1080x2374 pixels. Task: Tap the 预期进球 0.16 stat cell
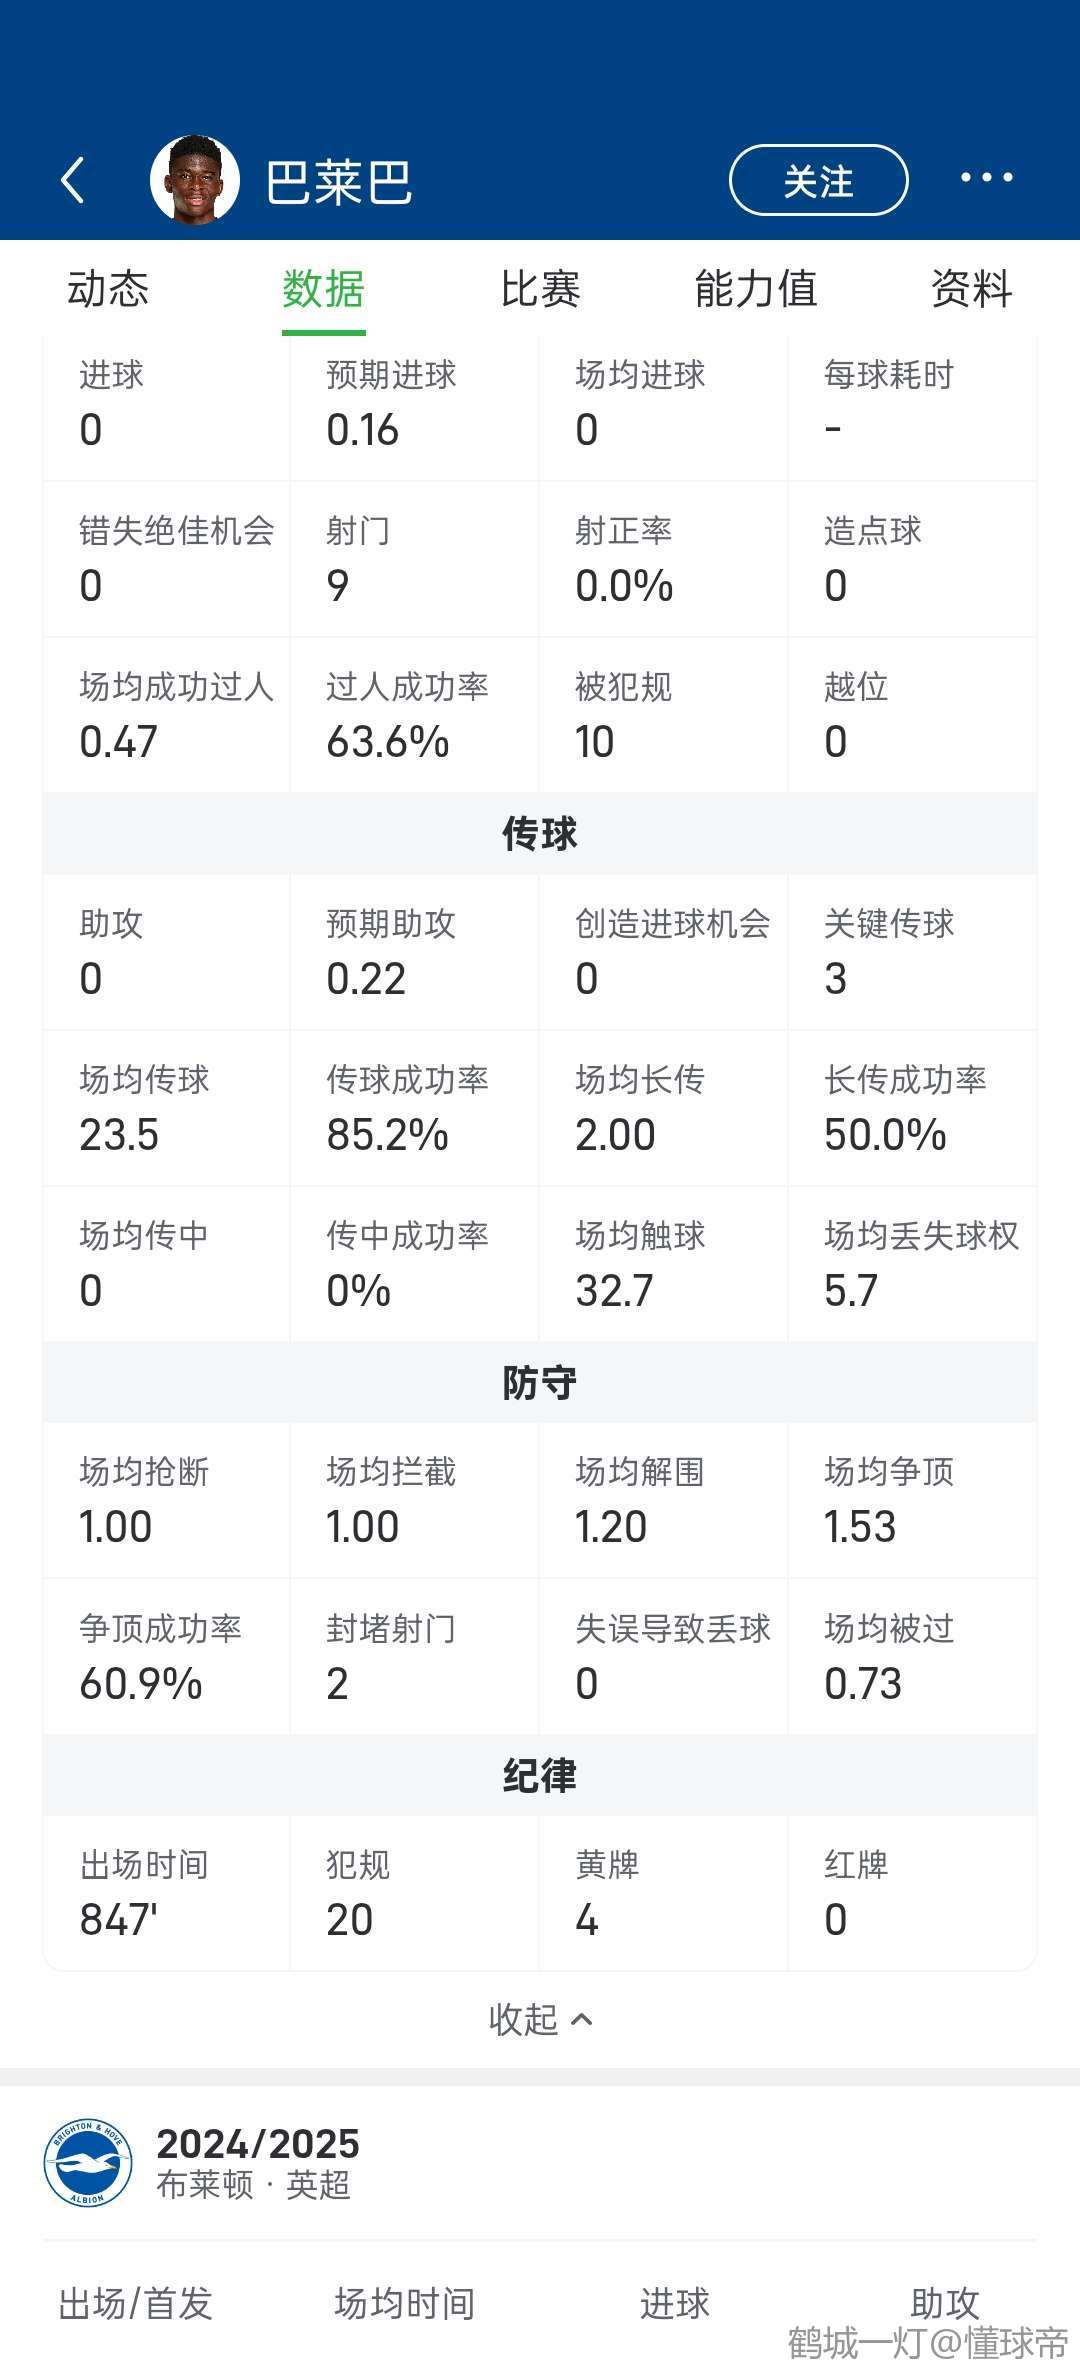click(x=414, y=404)
